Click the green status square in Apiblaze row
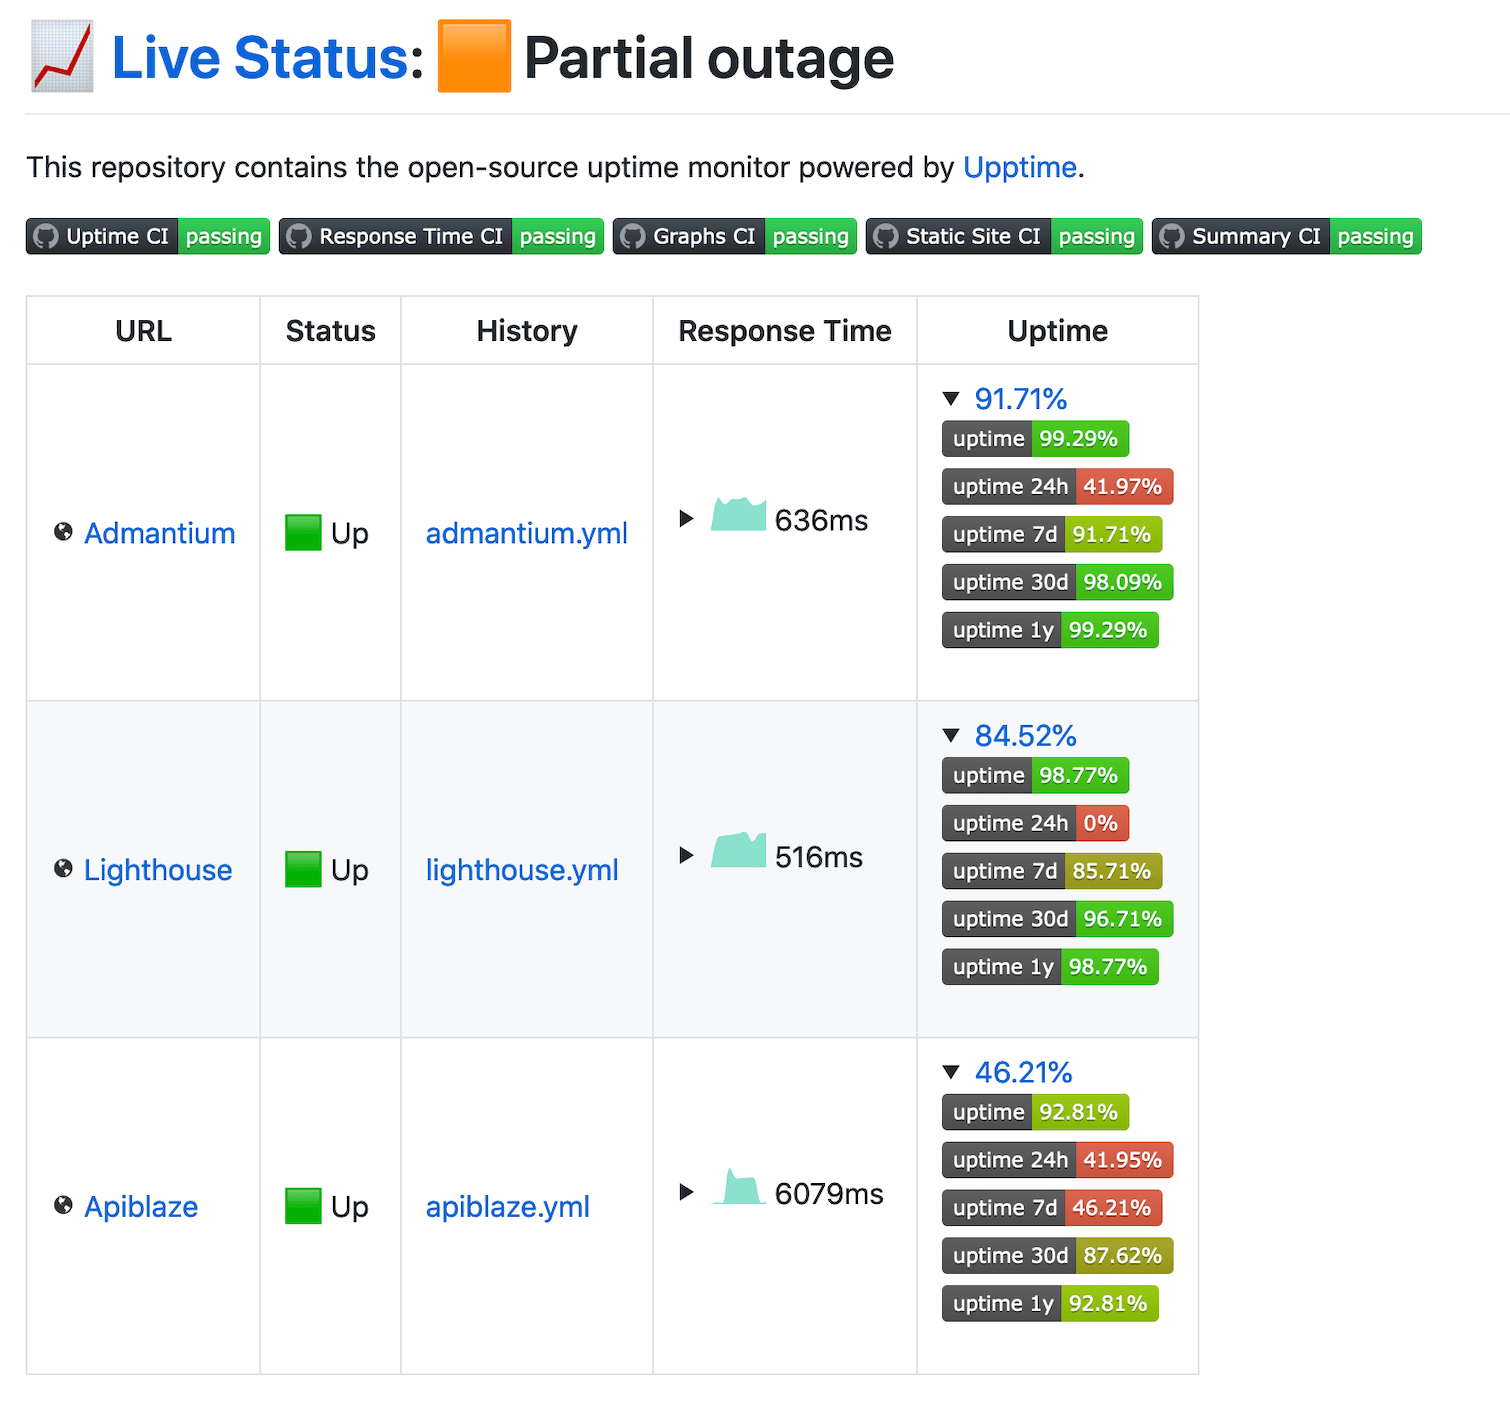1510x1414 pixels. (303, 1206)
